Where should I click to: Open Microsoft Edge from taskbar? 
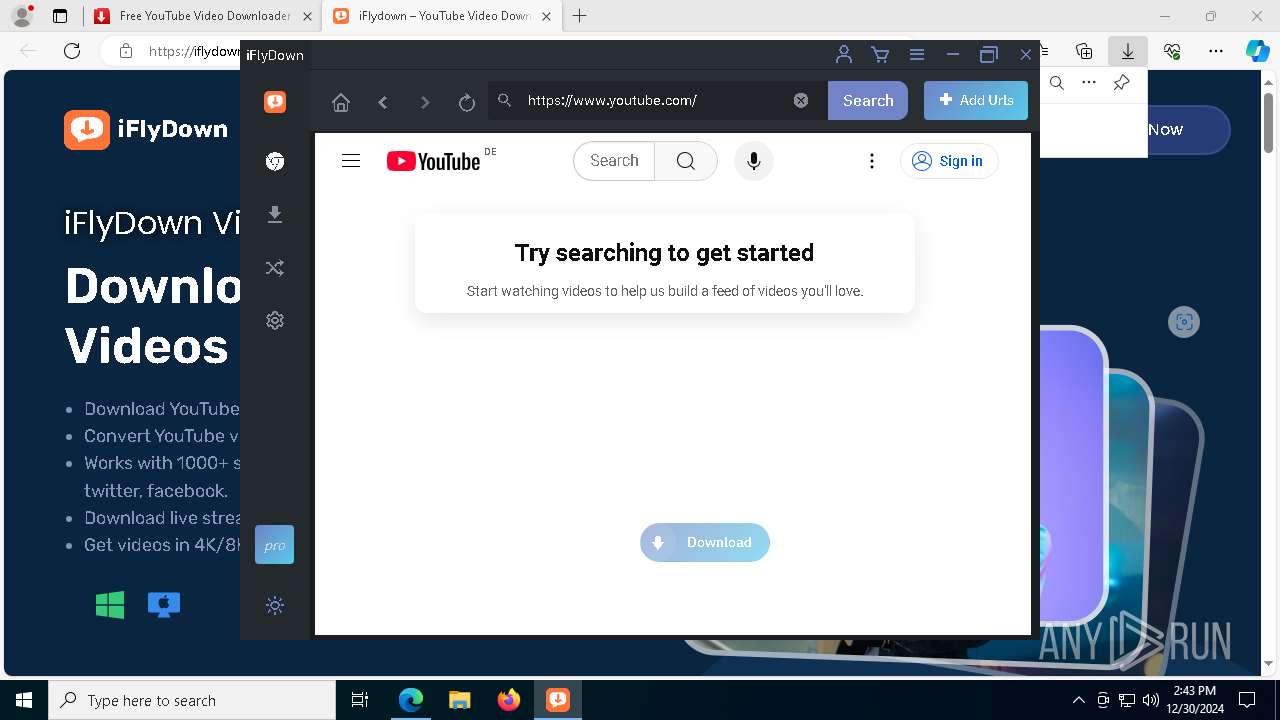click(x=411, y=700)
